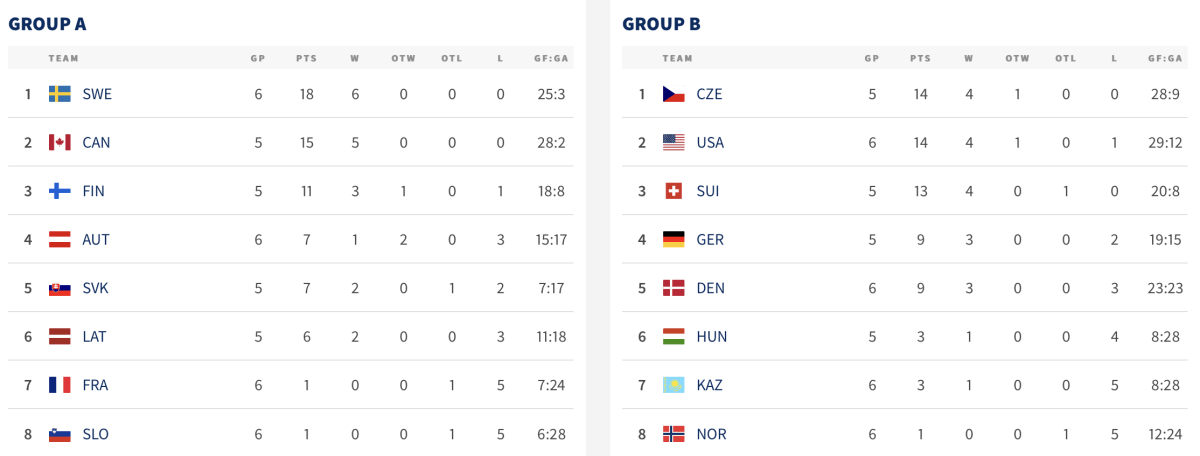
Task: Click the Norway flag icon
Action: (674, 434)
